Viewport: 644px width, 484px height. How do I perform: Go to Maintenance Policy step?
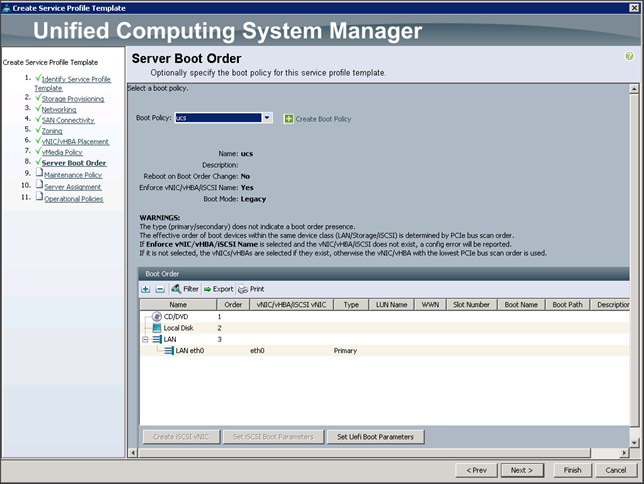(x=73, y=175)
